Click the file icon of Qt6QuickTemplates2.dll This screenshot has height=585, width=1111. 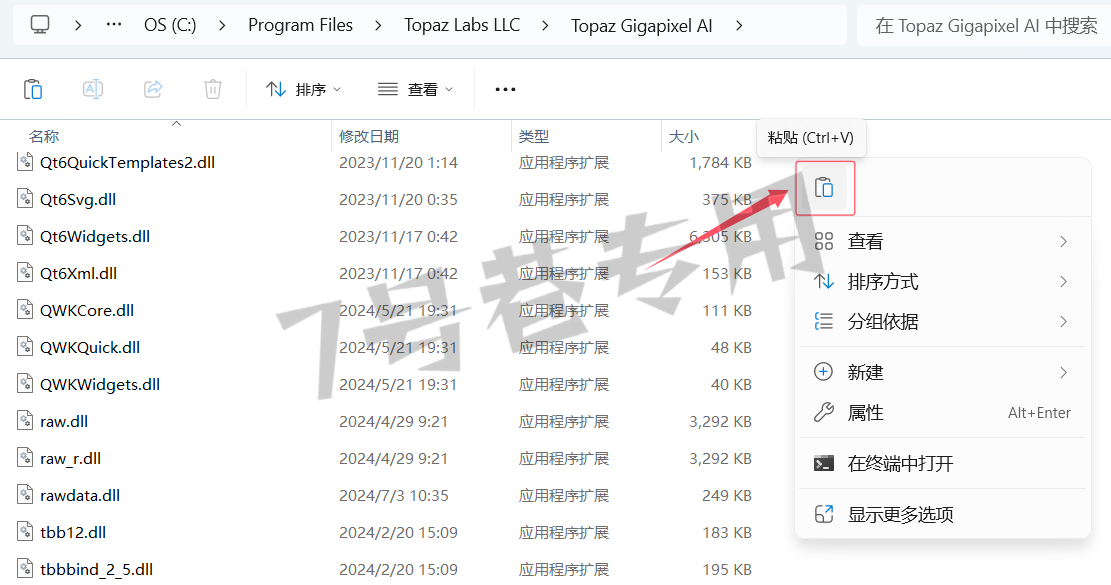[26, 162]
